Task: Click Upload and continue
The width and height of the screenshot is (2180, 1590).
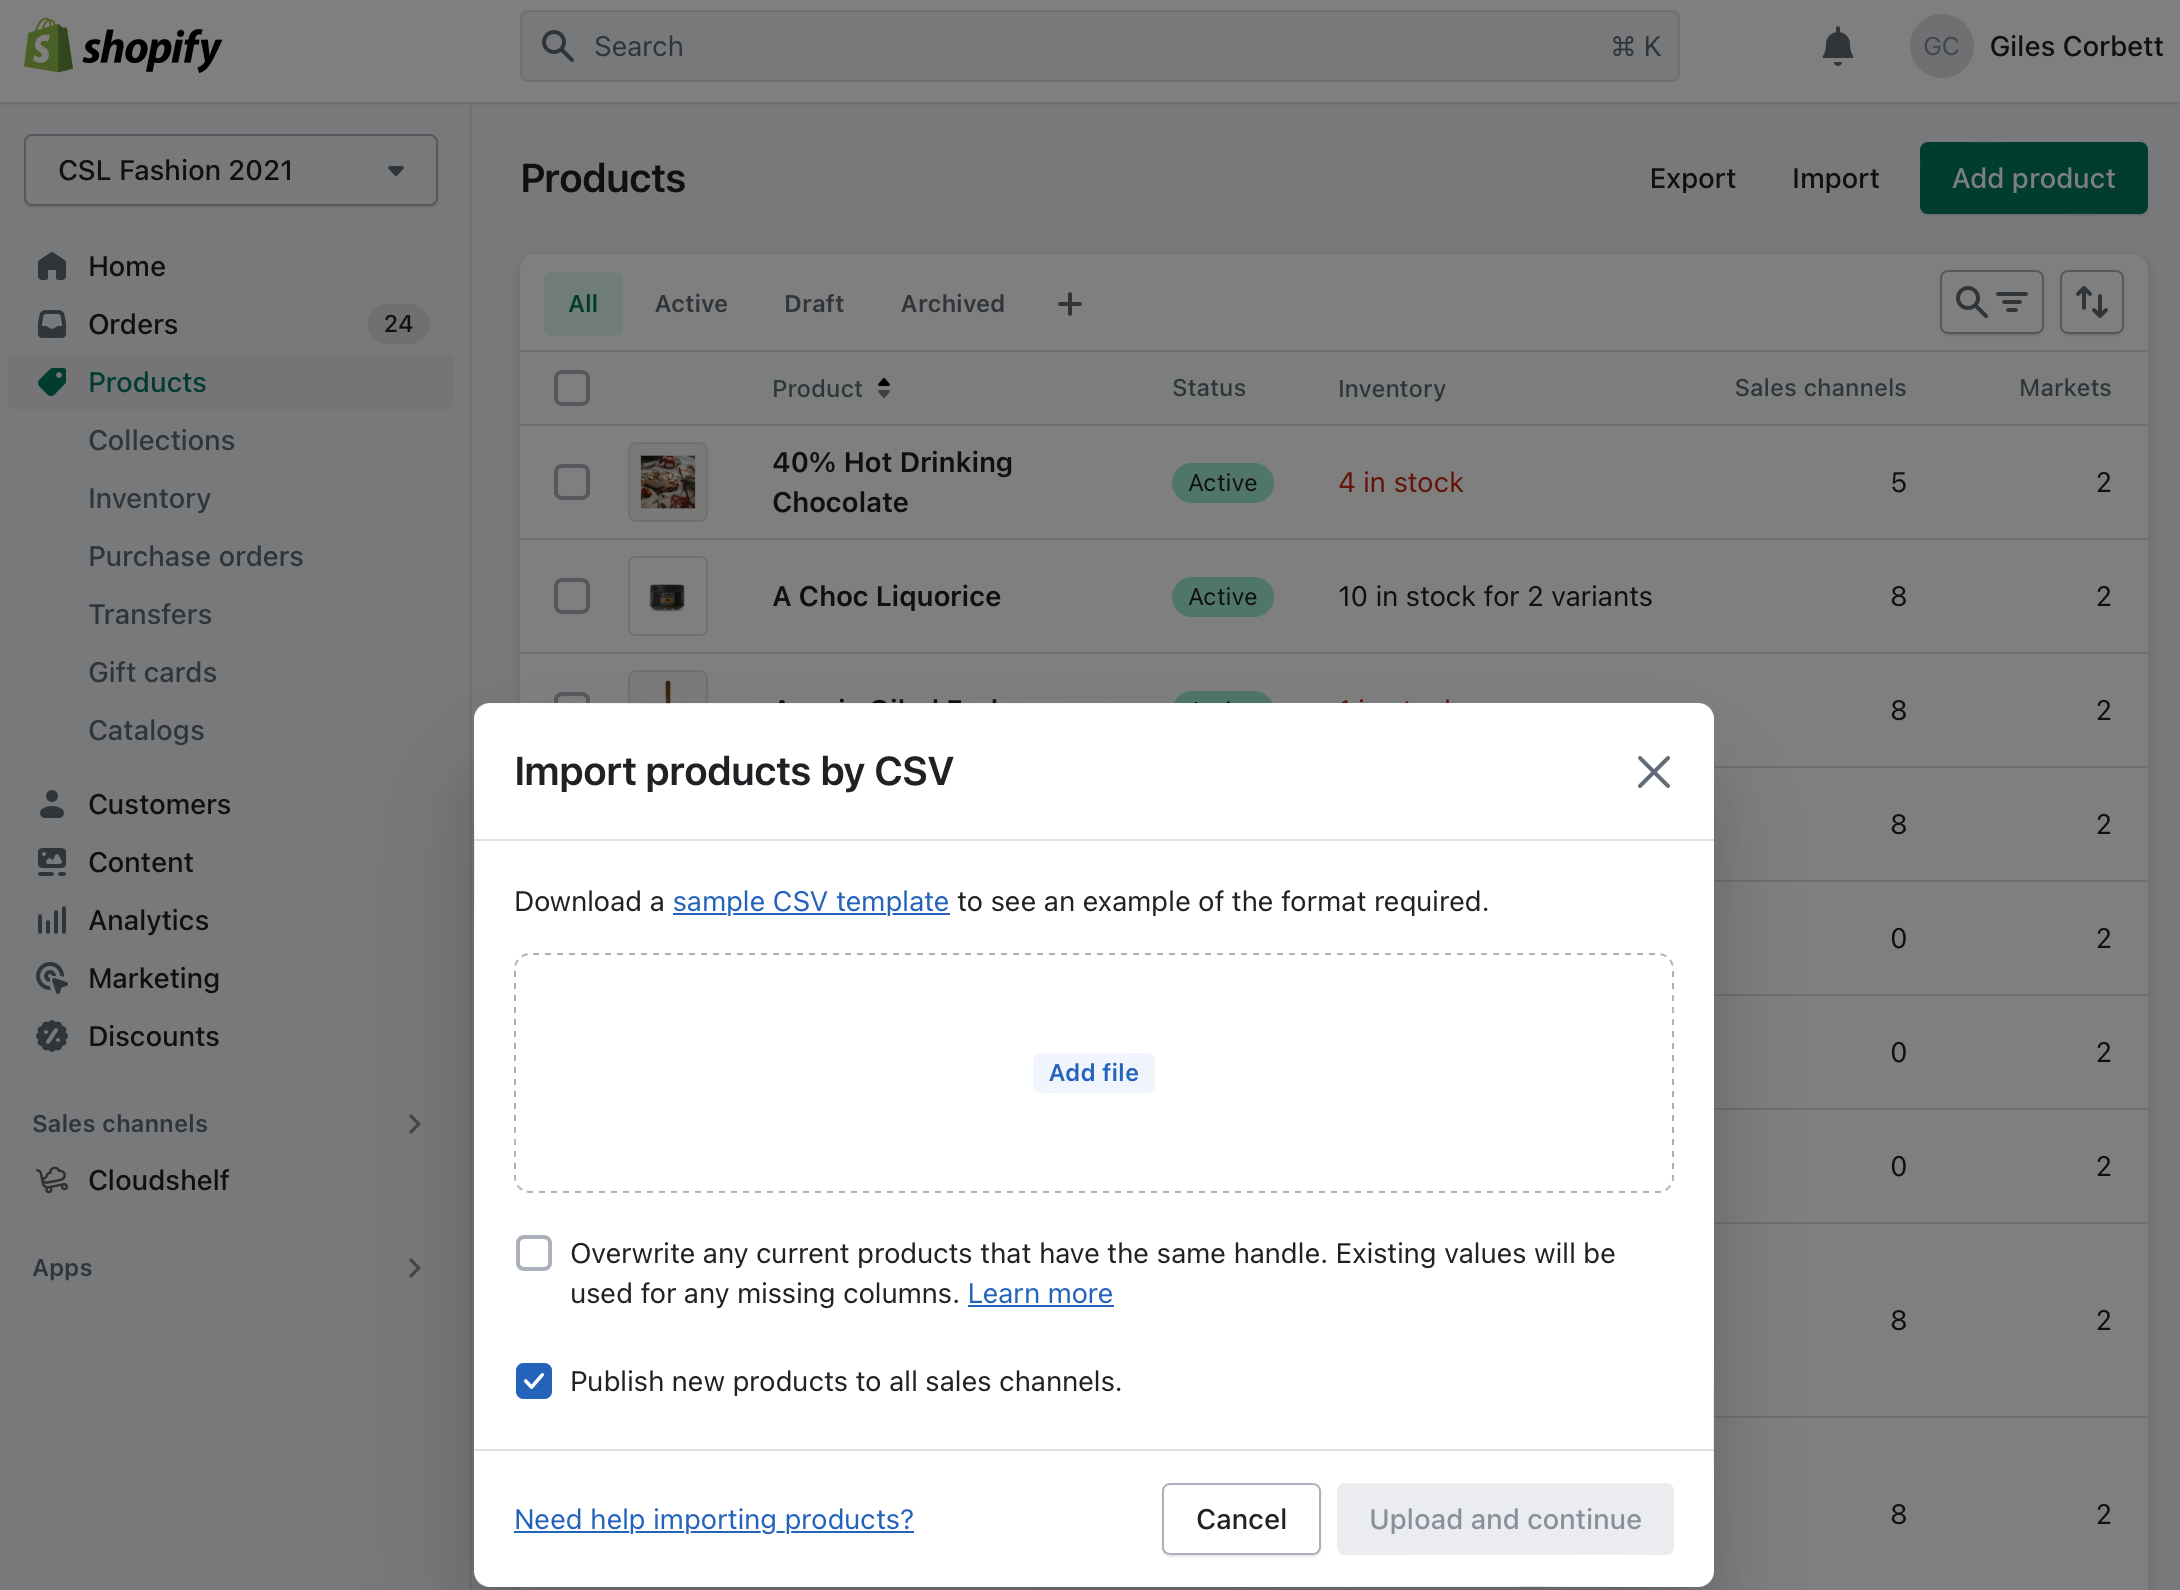Action: pyautogui.click(x=1505, y=1519)
